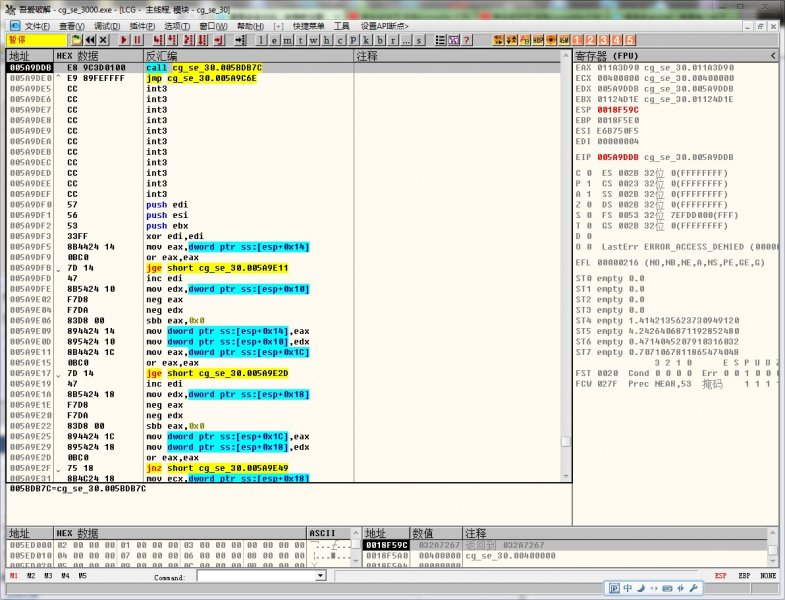Open the 插件(P) menu

click(142, 26)
